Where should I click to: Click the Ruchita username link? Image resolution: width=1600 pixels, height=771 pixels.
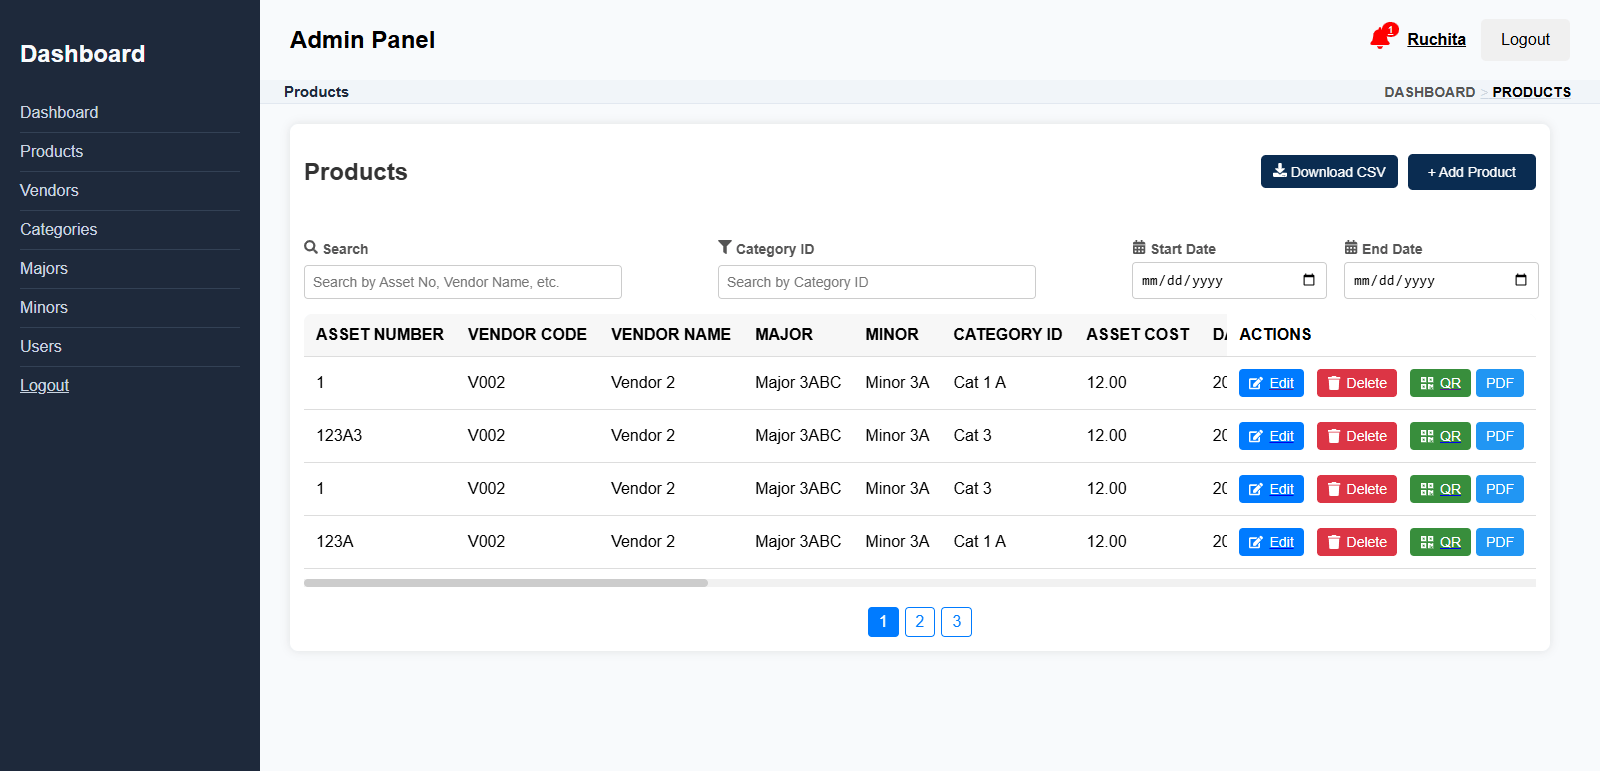(1436, 39)
